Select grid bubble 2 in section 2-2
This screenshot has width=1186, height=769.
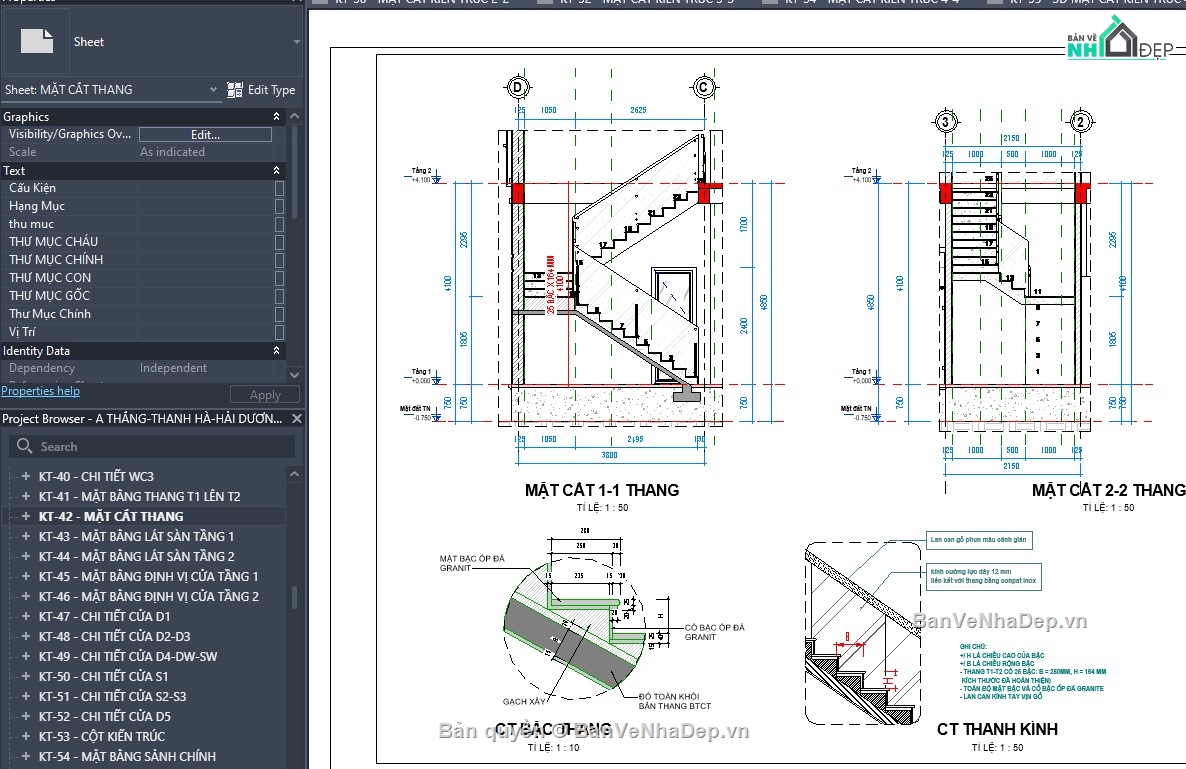click(x=1080, y=121)
